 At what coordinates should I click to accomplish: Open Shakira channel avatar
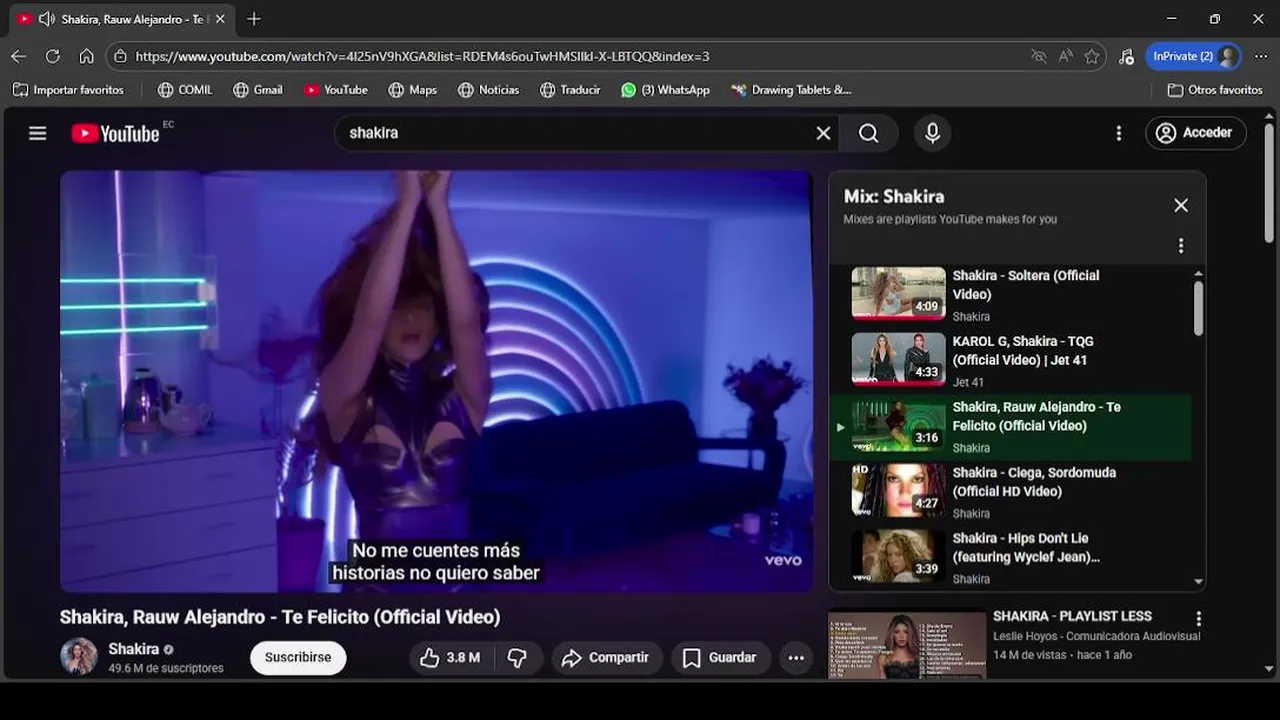(x=79, y=657)
